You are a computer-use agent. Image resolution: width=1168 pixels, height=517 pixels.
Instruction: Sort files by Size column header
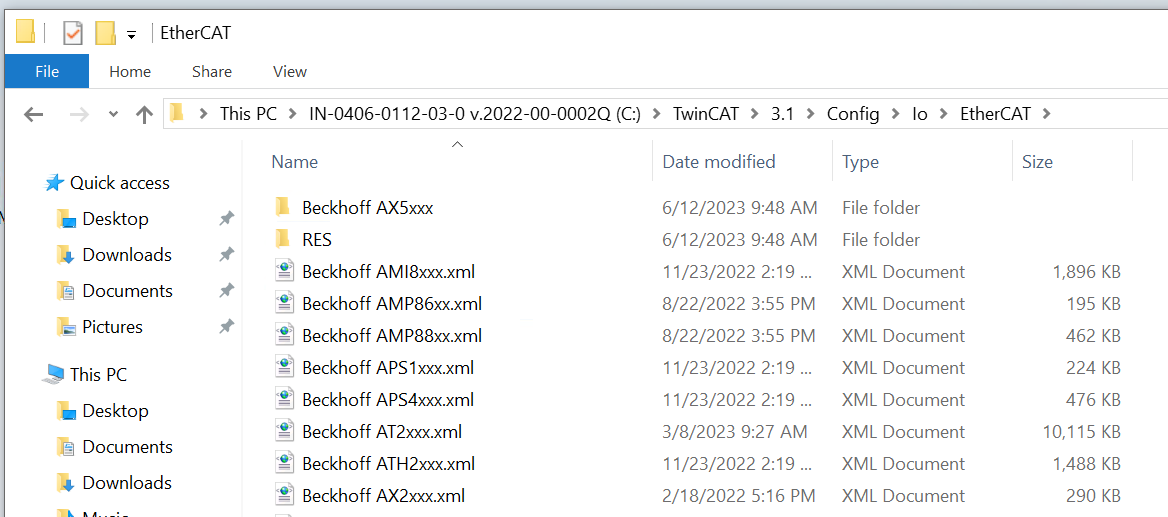1037,162
